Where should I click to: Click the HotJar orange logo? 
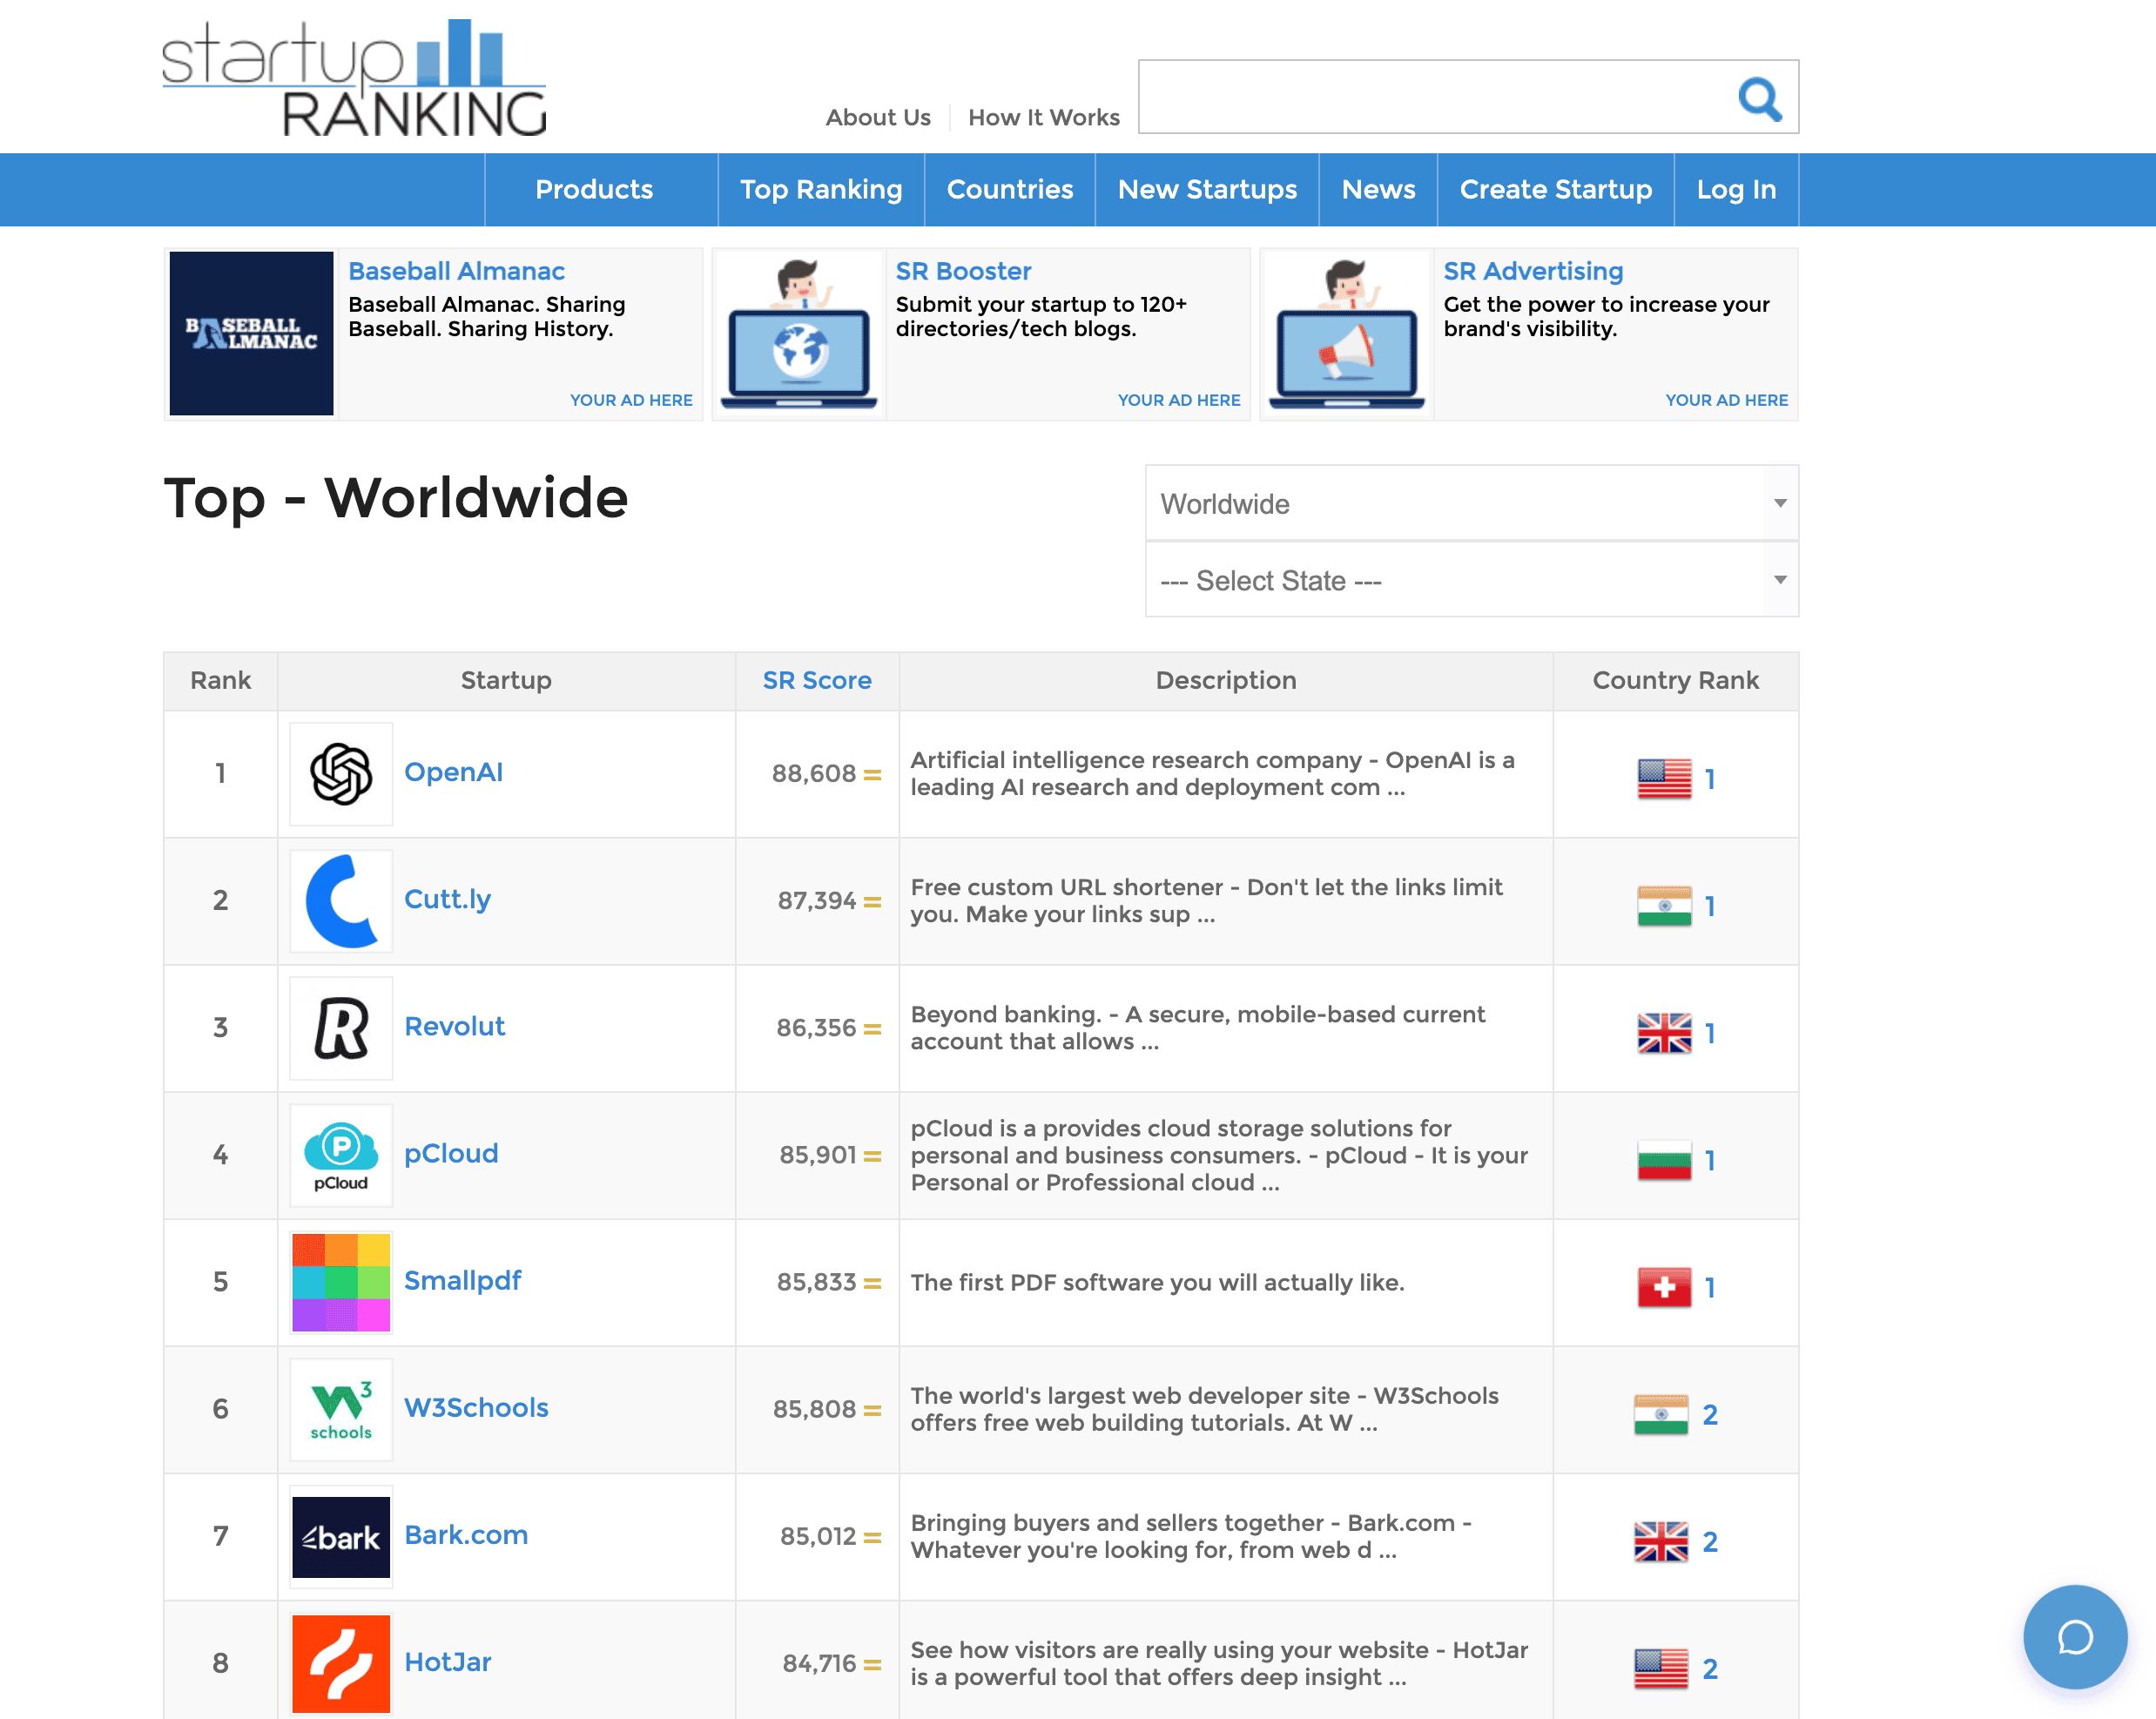click(341, 1663)
